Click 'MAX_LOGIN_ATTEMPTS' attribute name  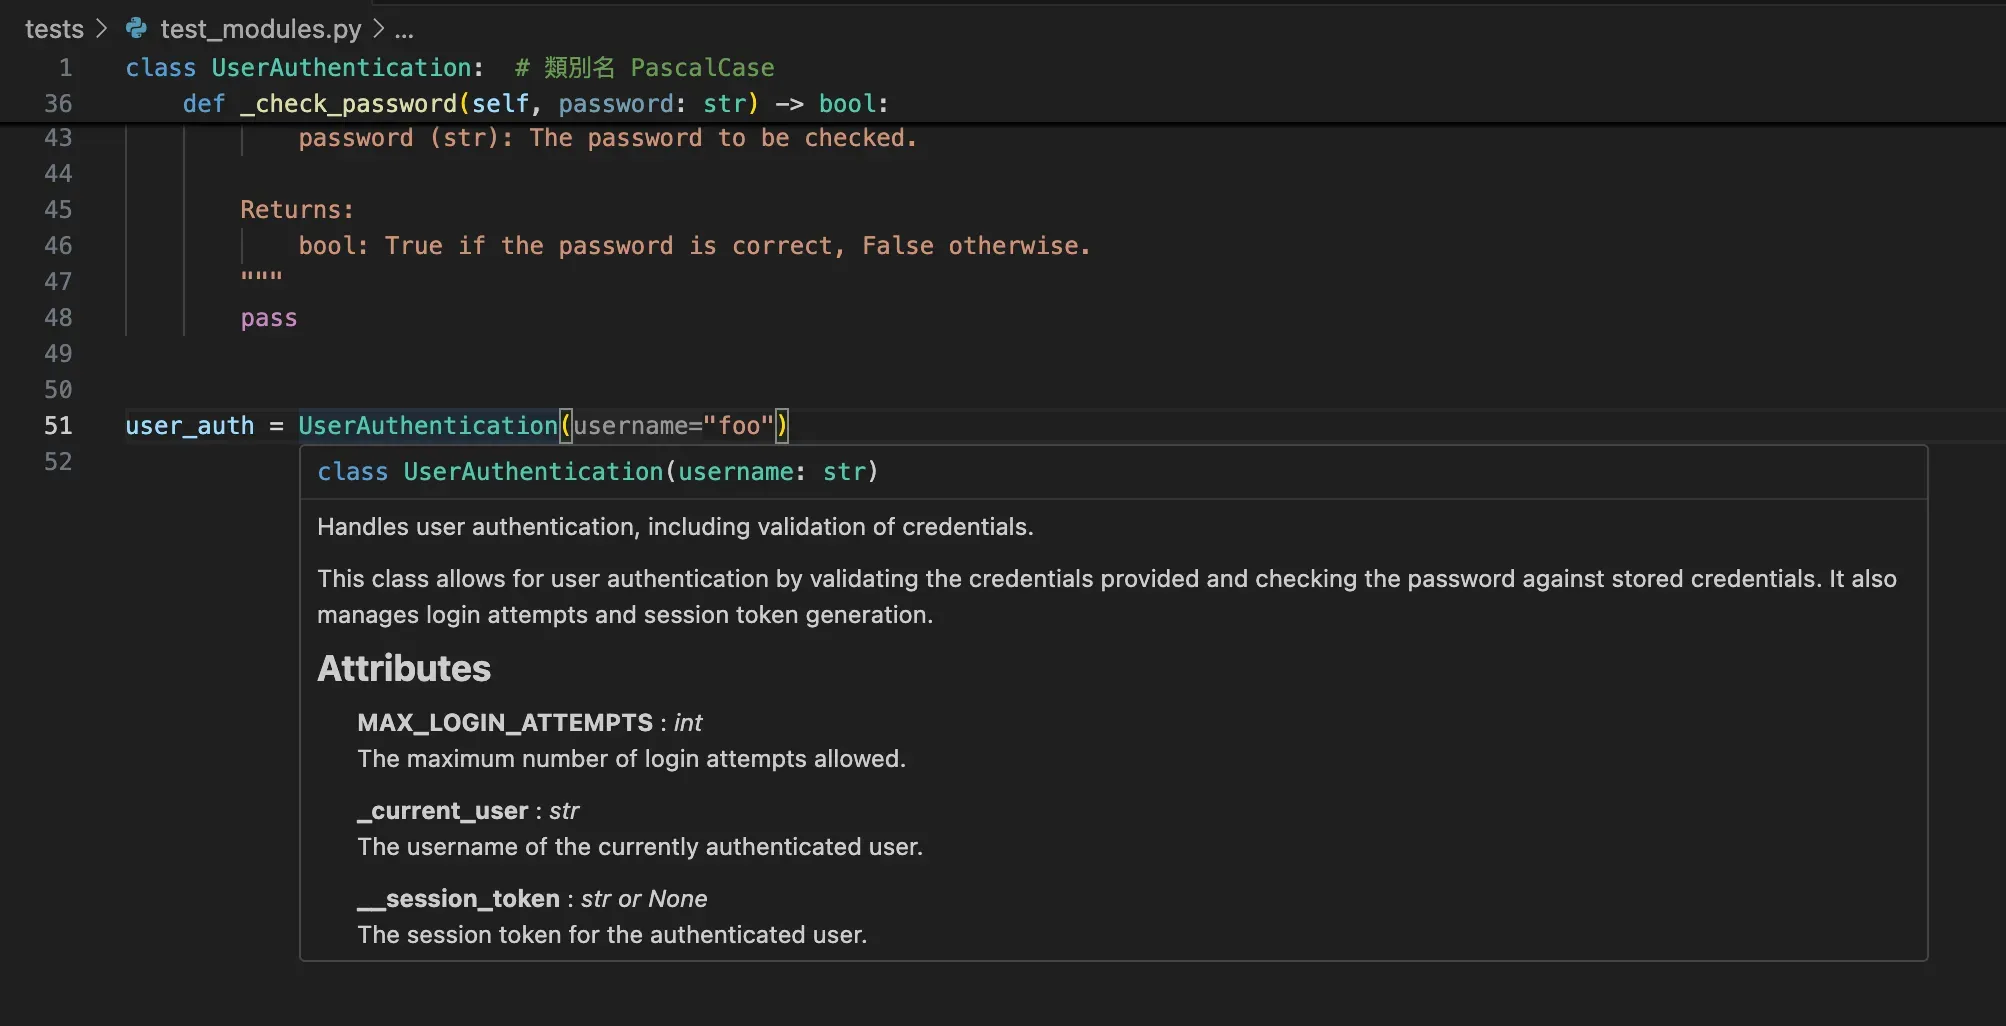(505, 722)
